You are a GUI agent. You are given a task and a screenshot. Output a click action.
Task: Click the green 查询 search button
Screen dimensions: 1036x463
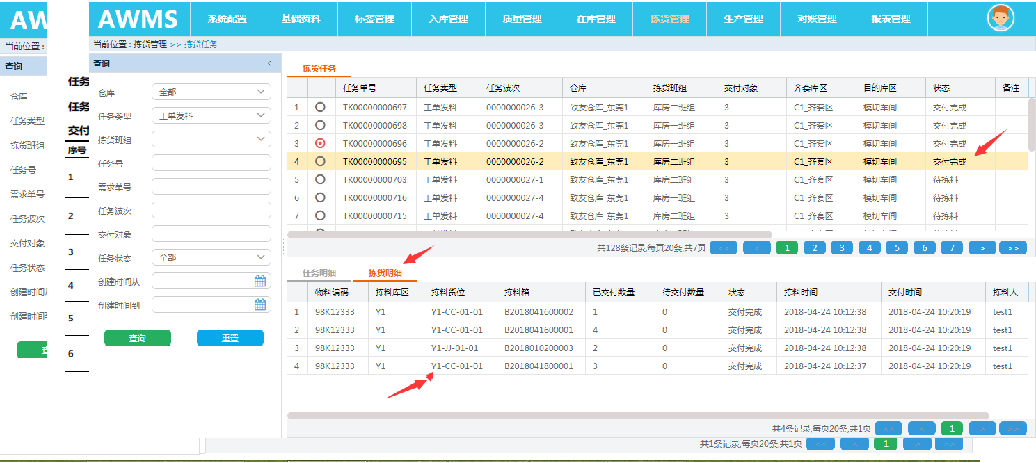click(137, 338)
